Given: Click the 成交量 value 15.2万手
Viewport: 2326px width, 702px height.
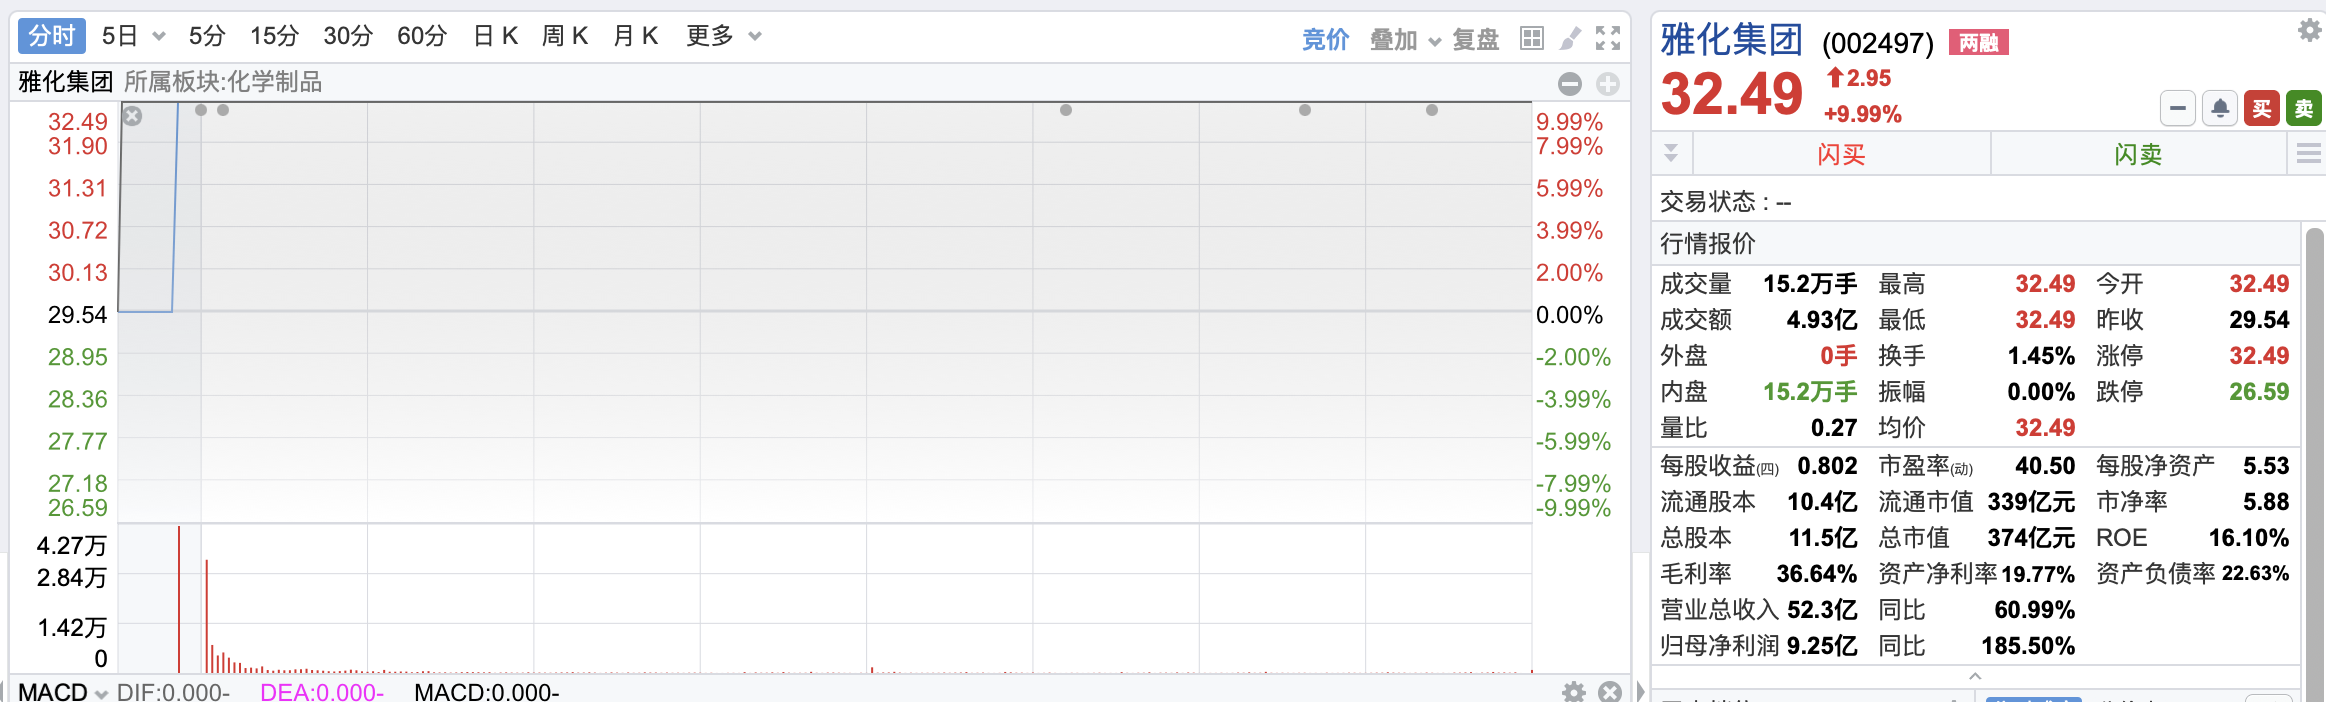Looking at the screenshot, I should click(x=1810, y=284).
